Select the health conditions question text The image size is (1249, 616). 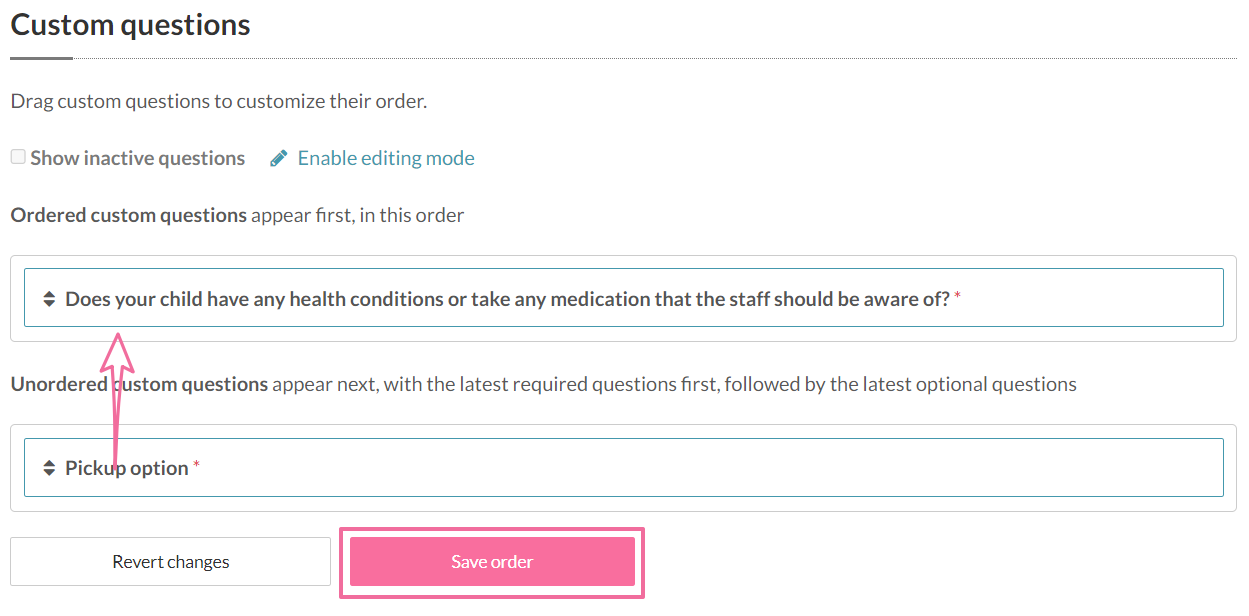(x=507, y=298)
